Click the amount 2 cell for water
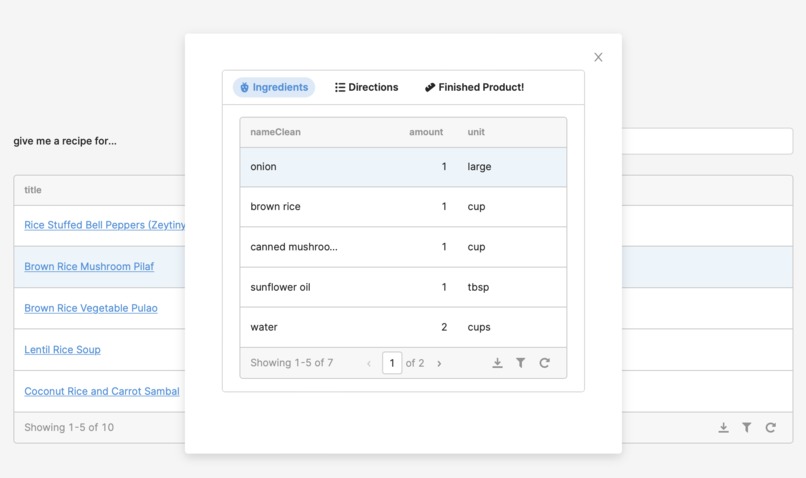This screenshot has height=478, width=806. coord(444,327)
